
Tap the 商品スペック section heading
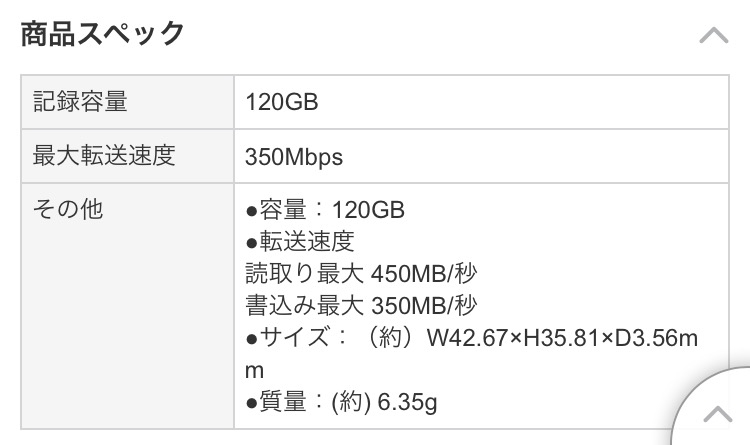(103, 33)
